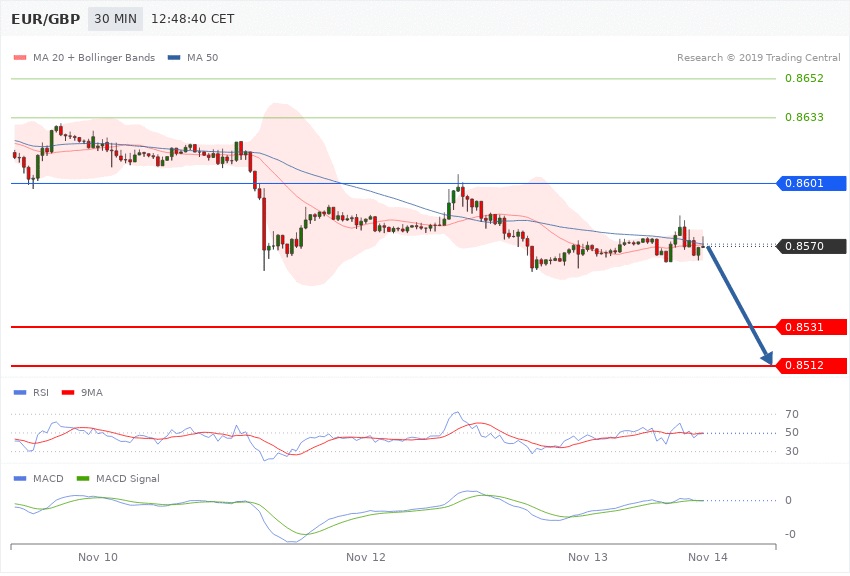The image size is (850, 576).
Task: Click the 12:48:40 CET timestamp
Action: 192,19
